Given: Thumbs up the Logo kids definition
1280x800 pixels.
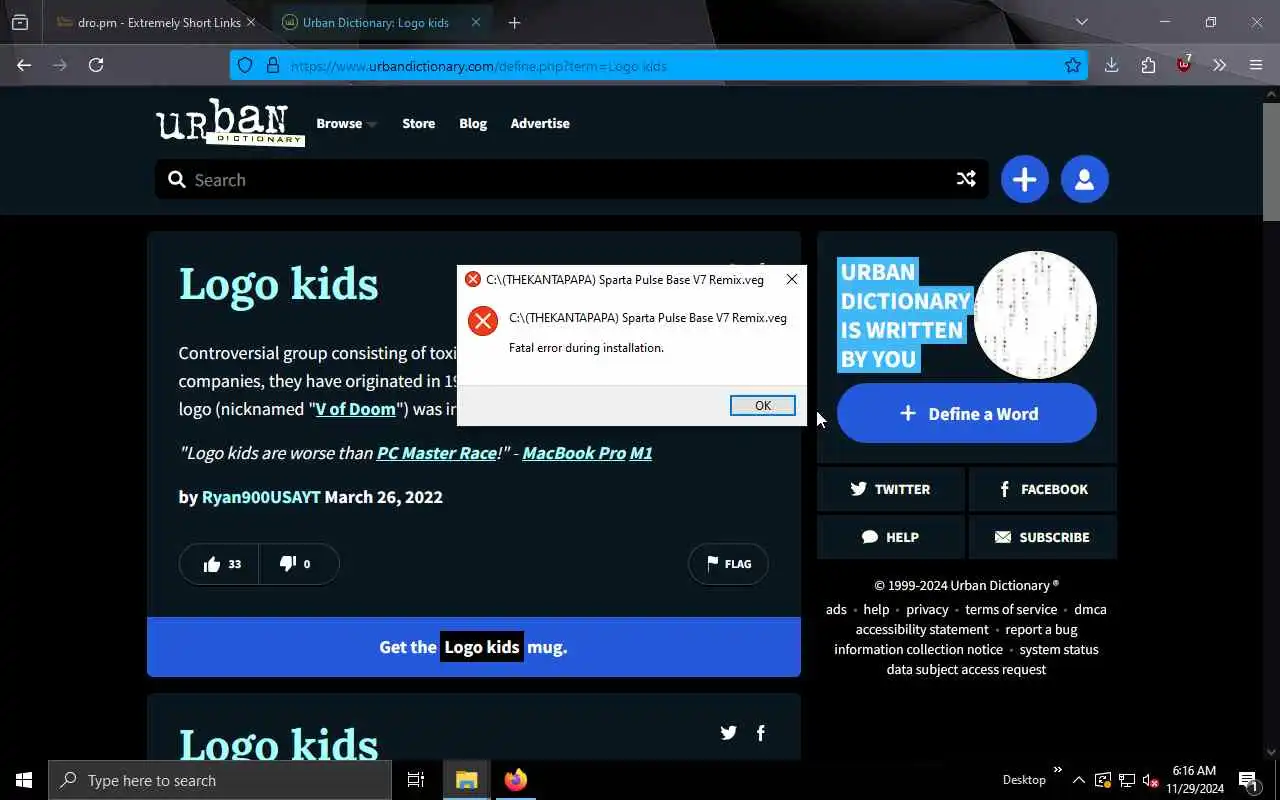Looking at the screenshot, I should click(x=220, y=564).
